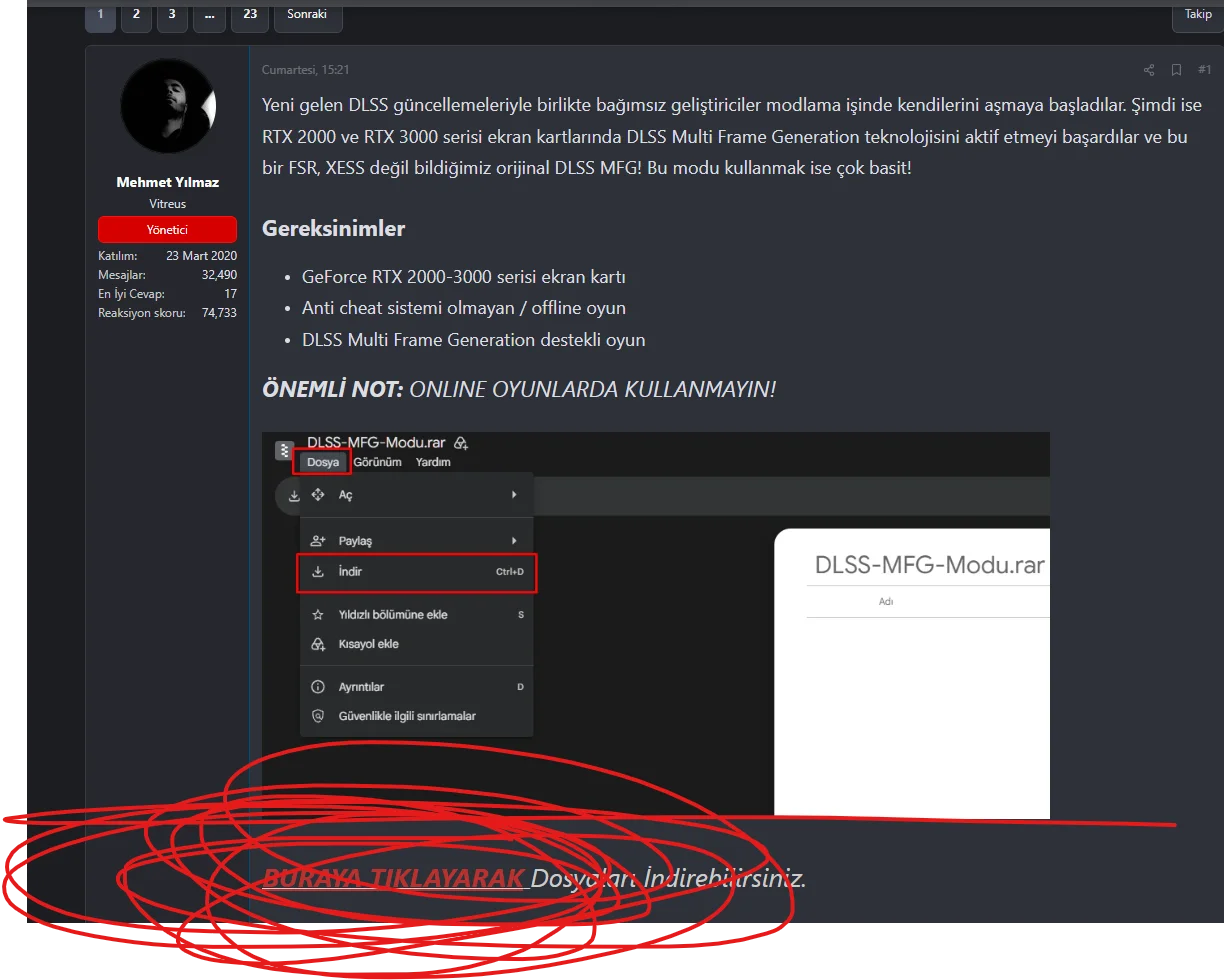Expand the '...' page jump menu
The width and height of the screenshot is (1224, 980).
point(208,15)
